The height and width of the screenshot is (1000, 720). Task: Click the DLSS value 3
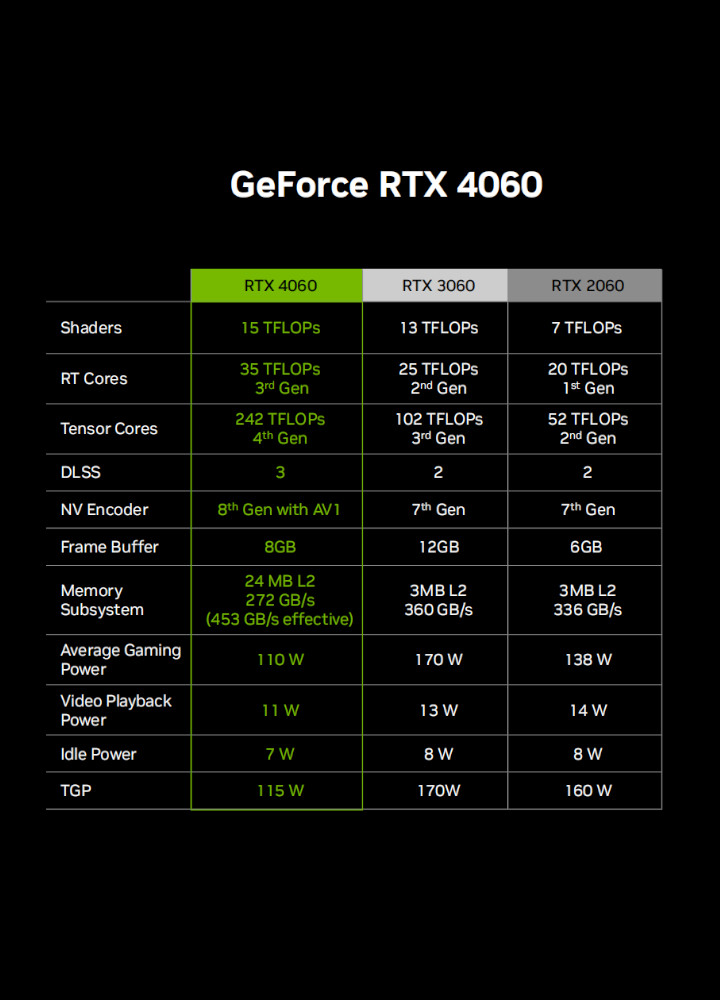click(x=280, y=473)
